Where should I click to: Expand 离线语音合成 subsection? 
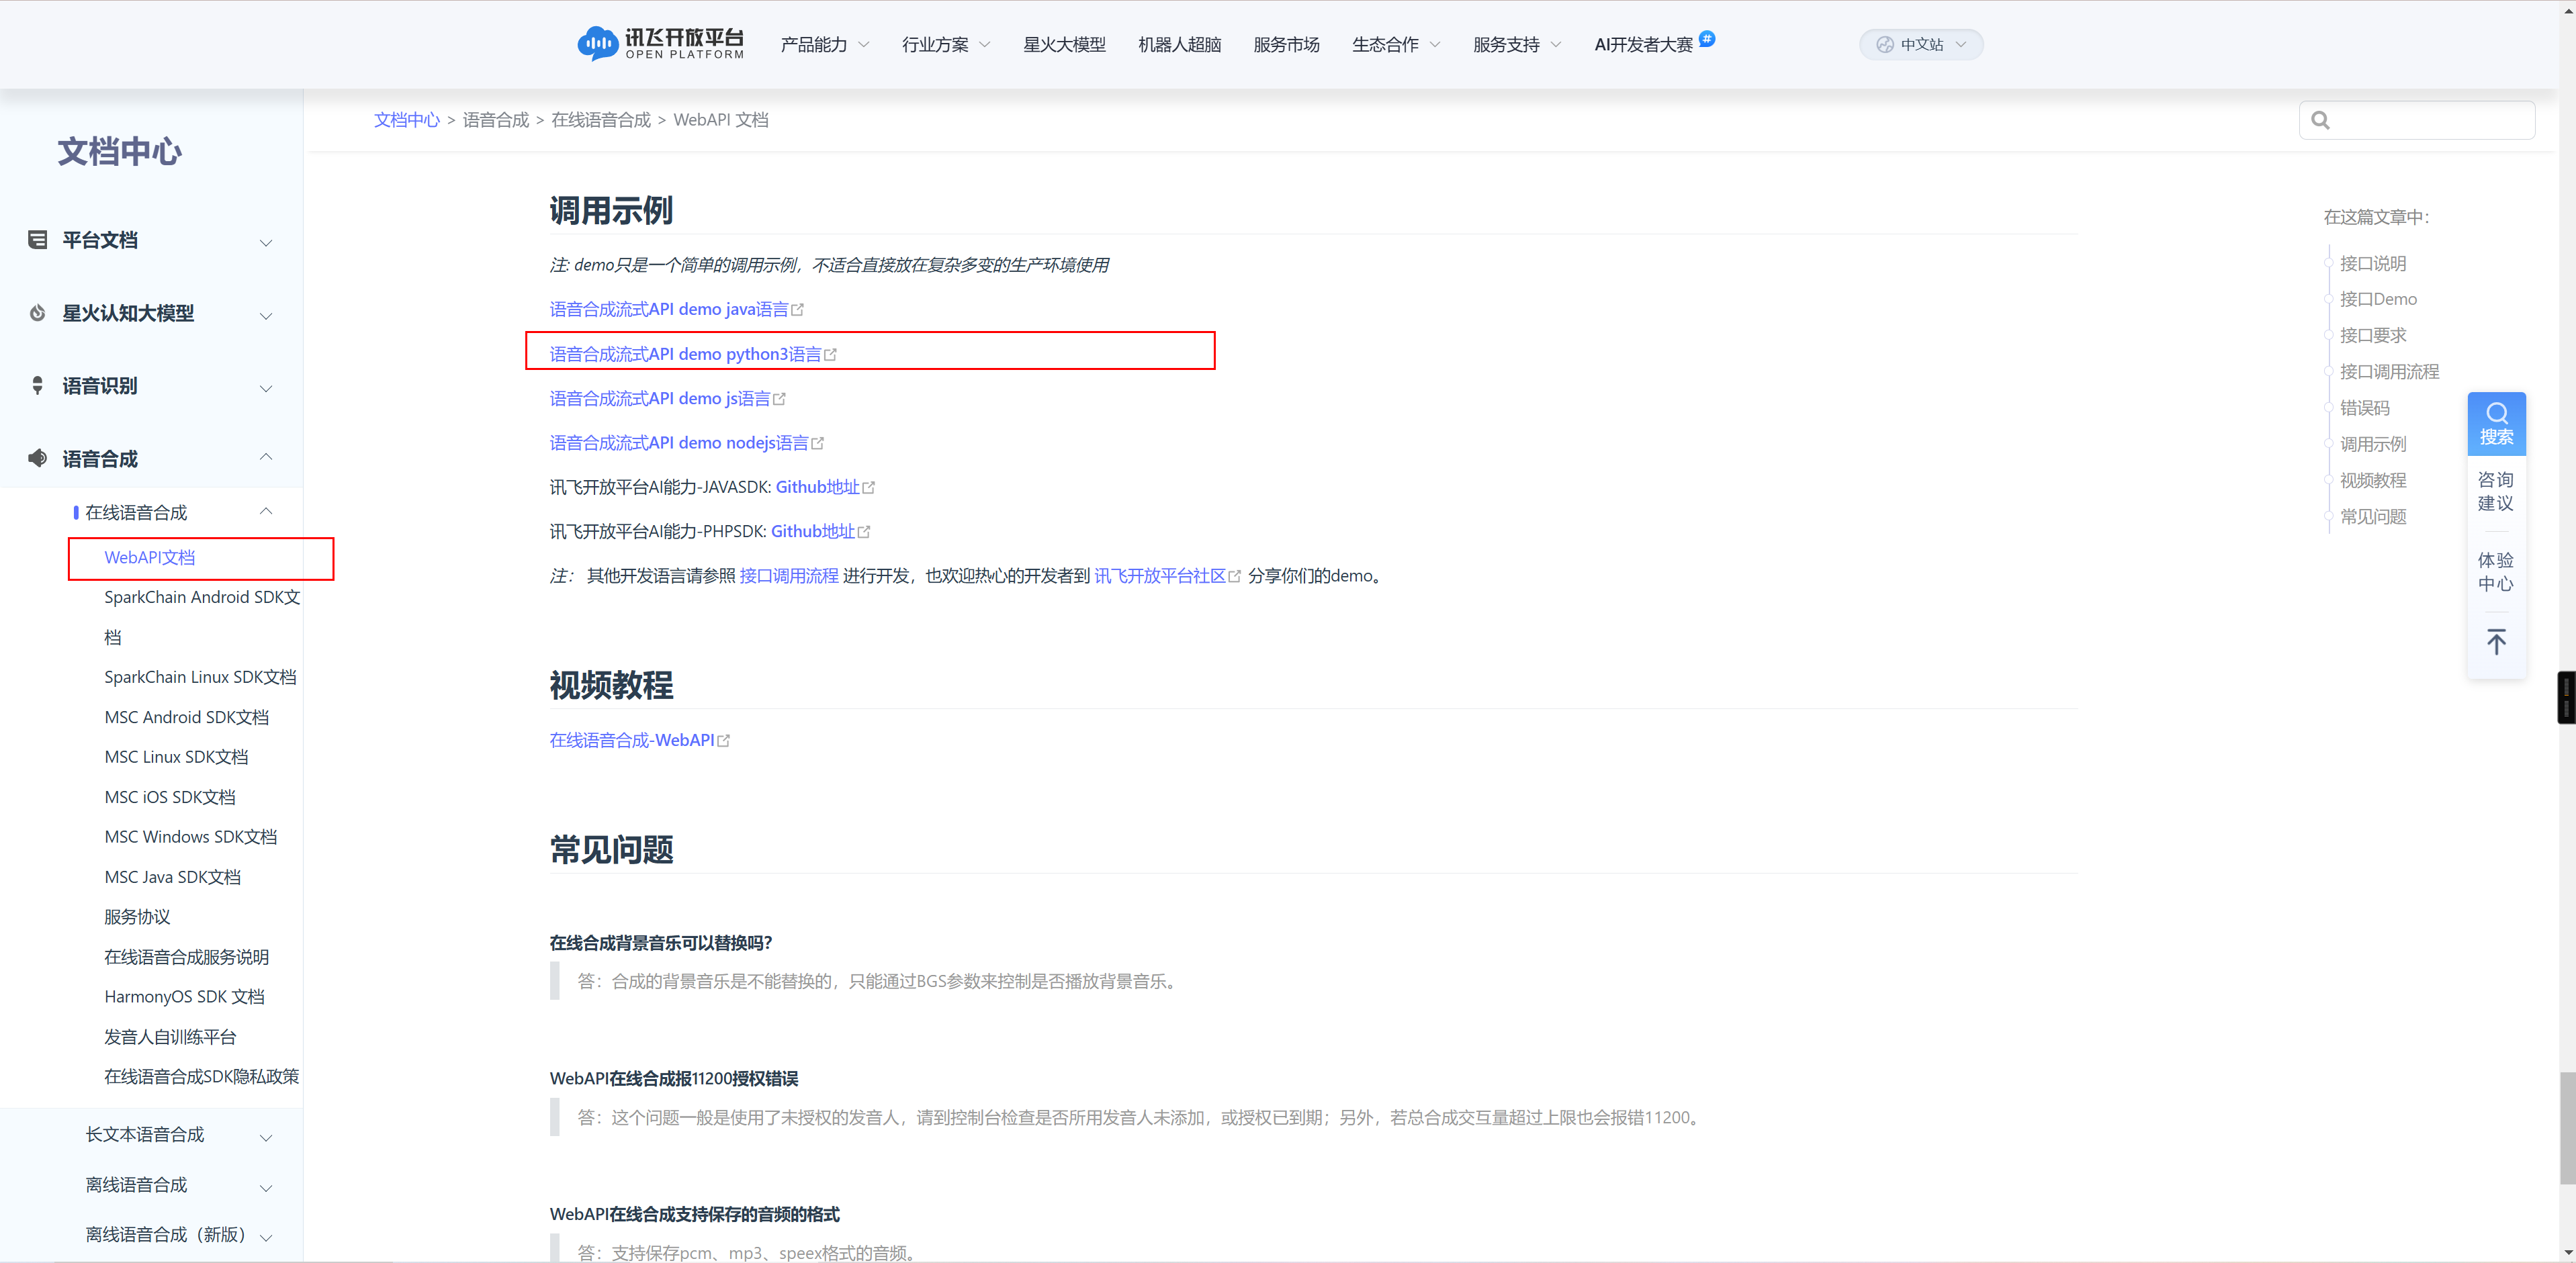pos(266,1188)
